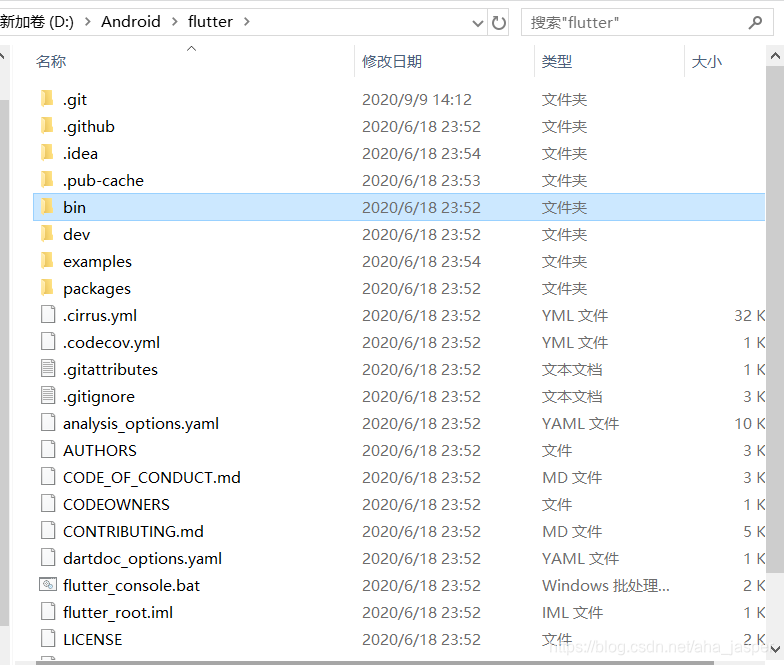Select the dartdoc_options.yaml file name
The height and width of the screenshot is (665, 784).
[x=142, y=558]
